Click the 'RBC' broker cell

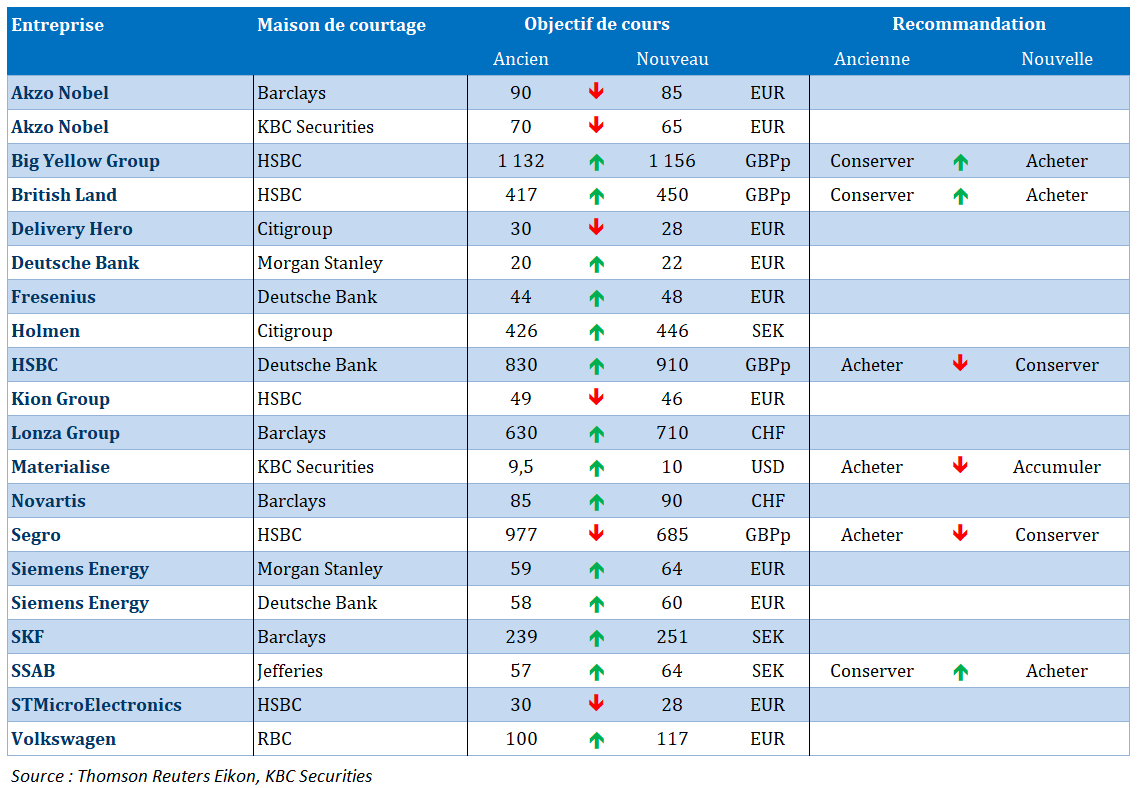tap(274, 739)
